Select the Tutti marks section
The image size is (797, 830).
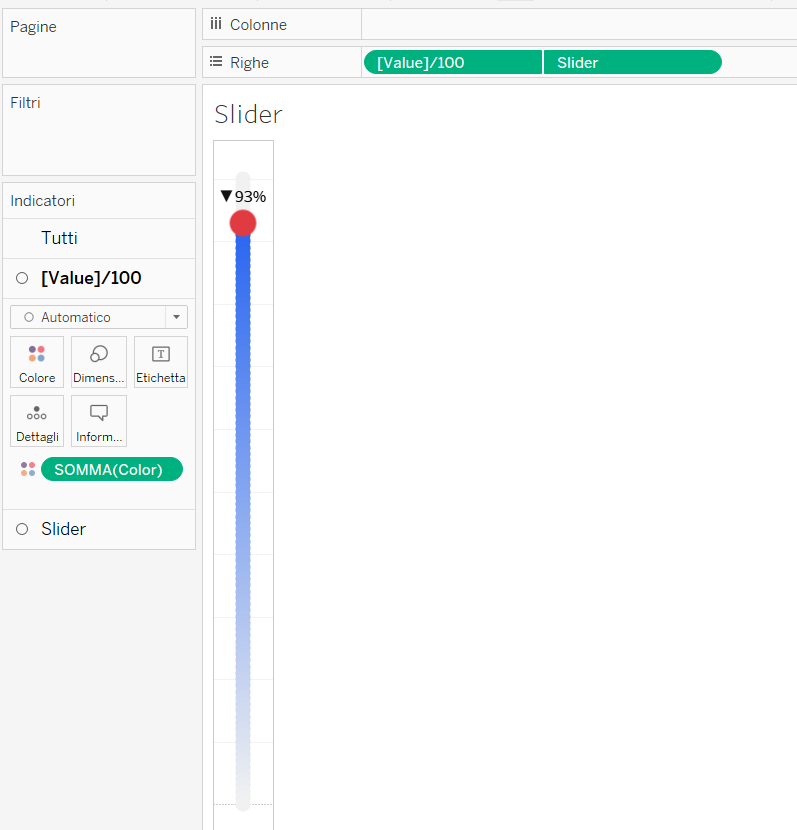59,238
